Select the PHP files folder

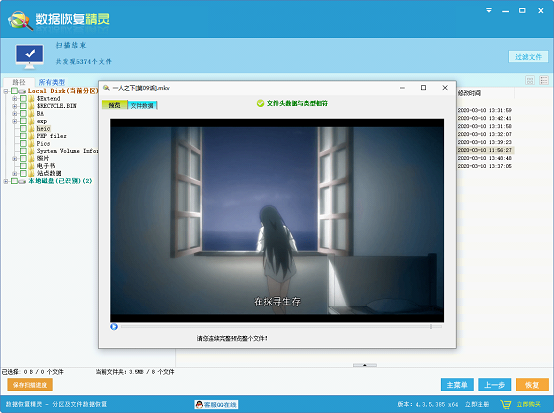52,136
